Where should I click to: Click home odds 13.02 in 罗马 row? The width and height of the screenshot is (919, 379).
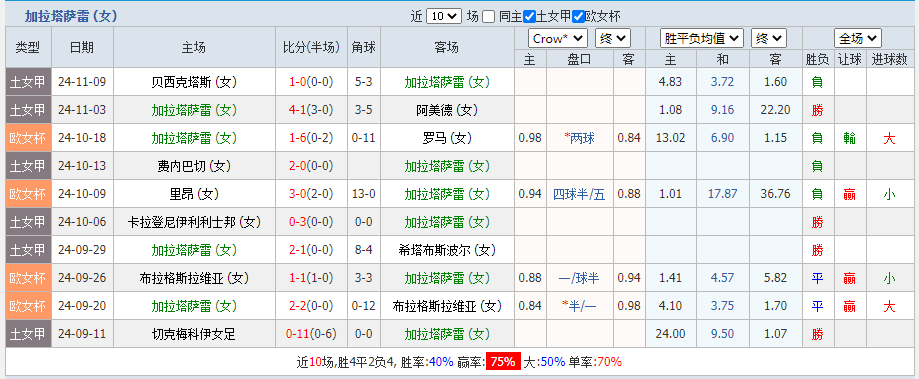[670, 138]
